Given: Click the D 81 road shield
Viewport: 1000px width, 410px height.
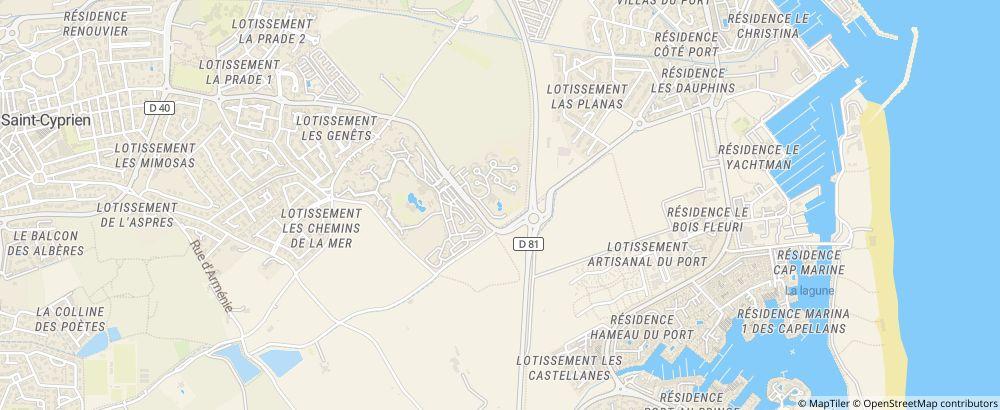Looking at the screenshot, I should click(x=528, y=244).
